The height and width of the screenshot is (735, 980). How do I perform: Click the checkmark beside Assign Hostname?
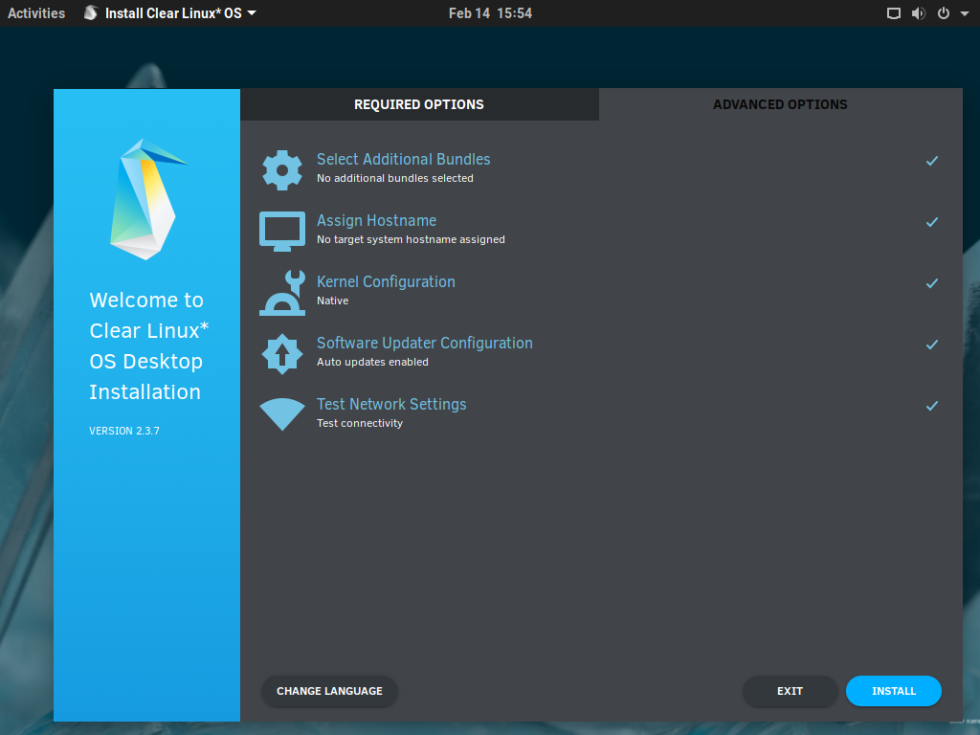[932, 222]
